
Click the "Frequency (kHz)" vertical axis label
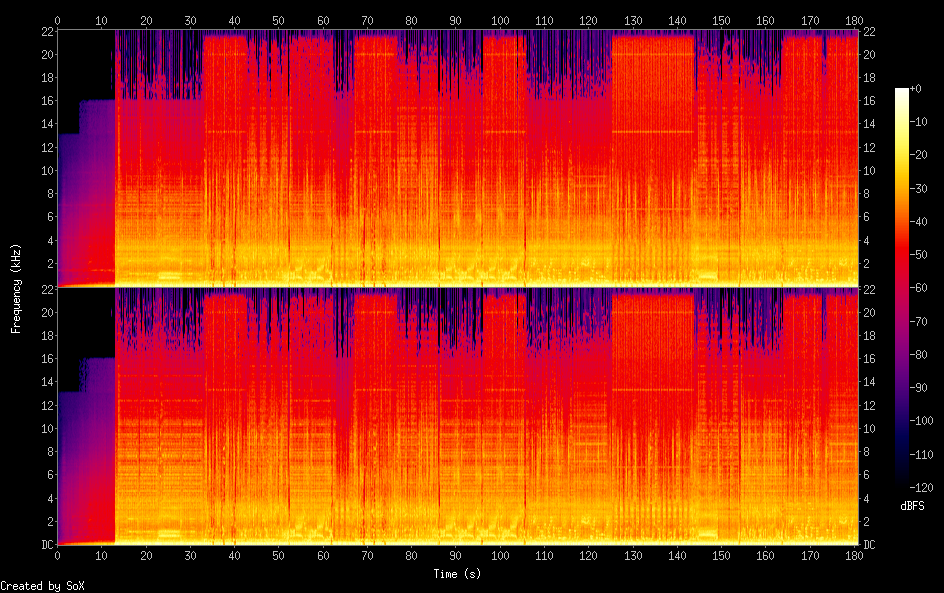16,288
